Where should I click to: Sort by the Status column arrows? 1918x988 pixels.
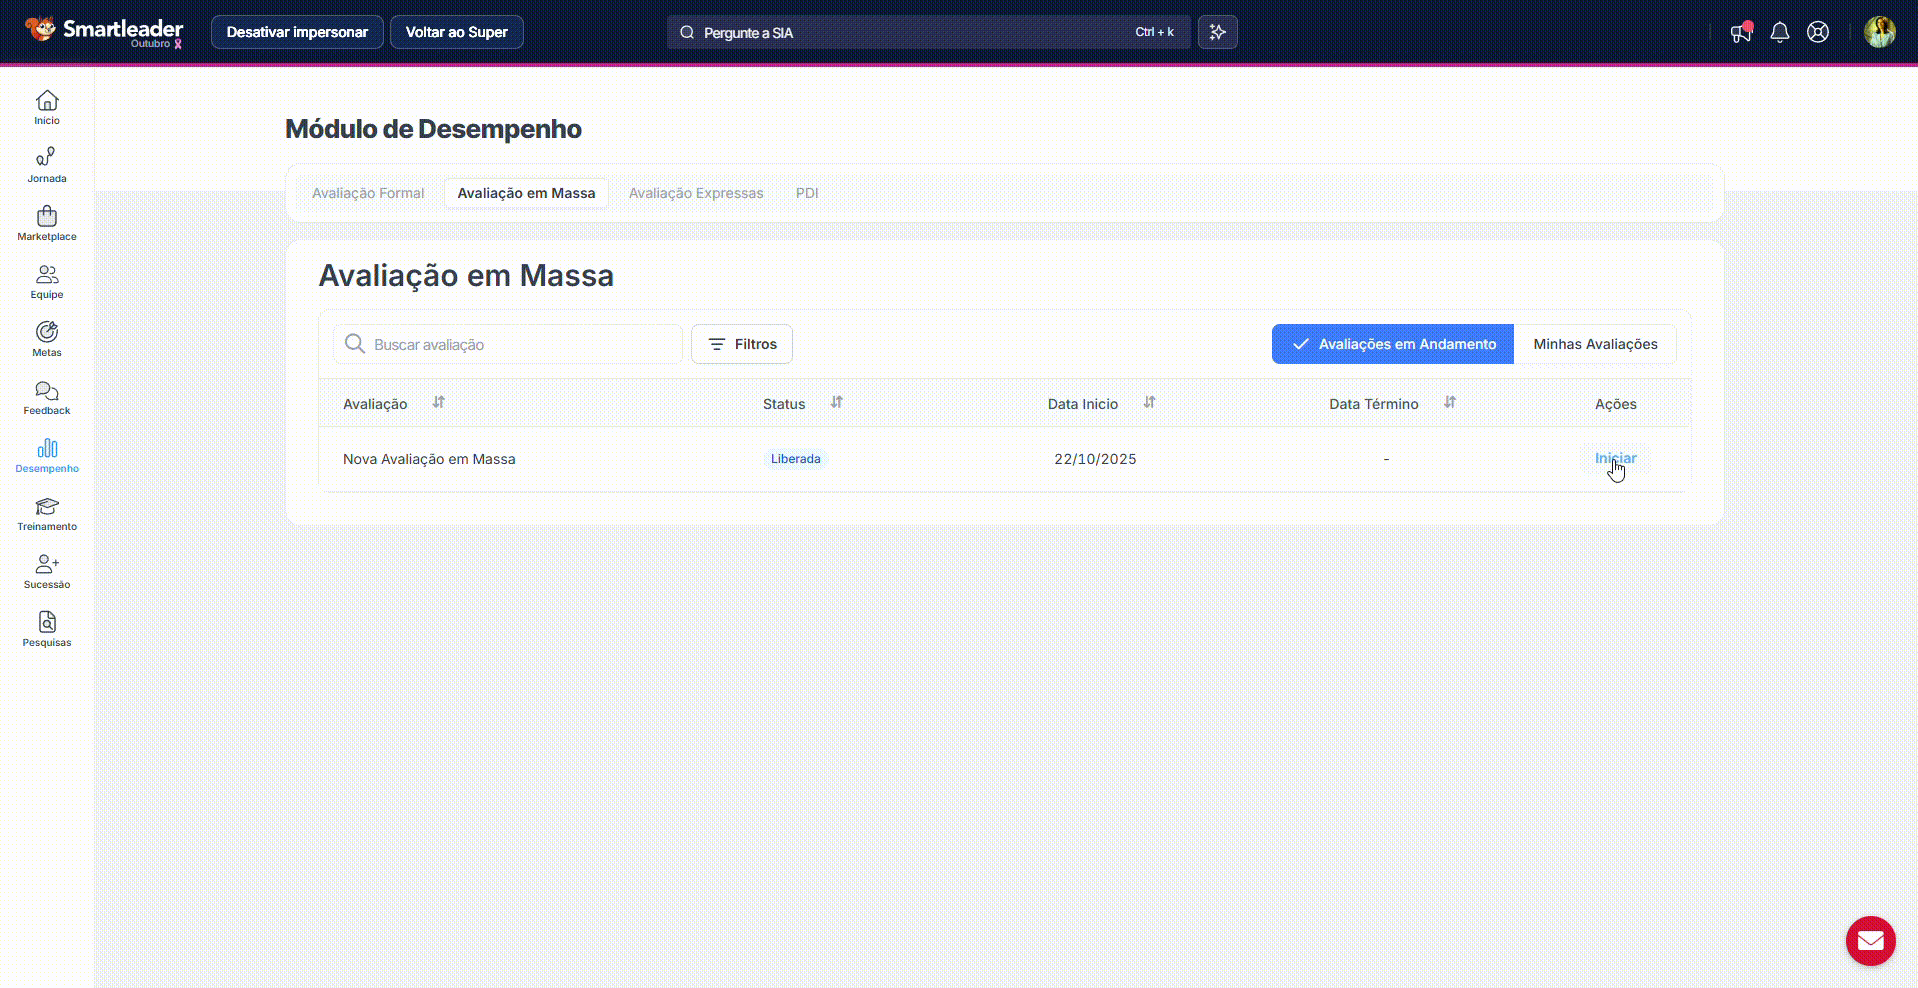point(836,402)
